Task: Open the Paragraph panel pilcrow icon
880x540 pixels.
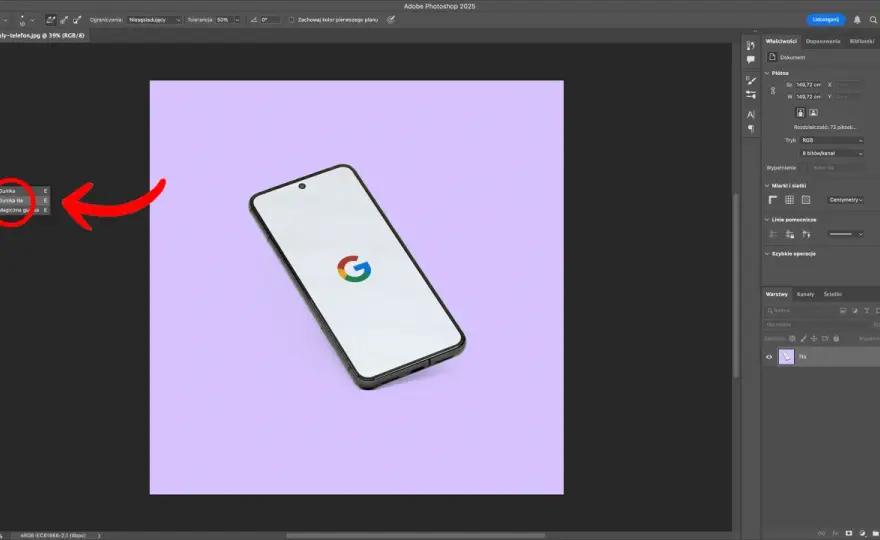Action: (x=750, y=129)
